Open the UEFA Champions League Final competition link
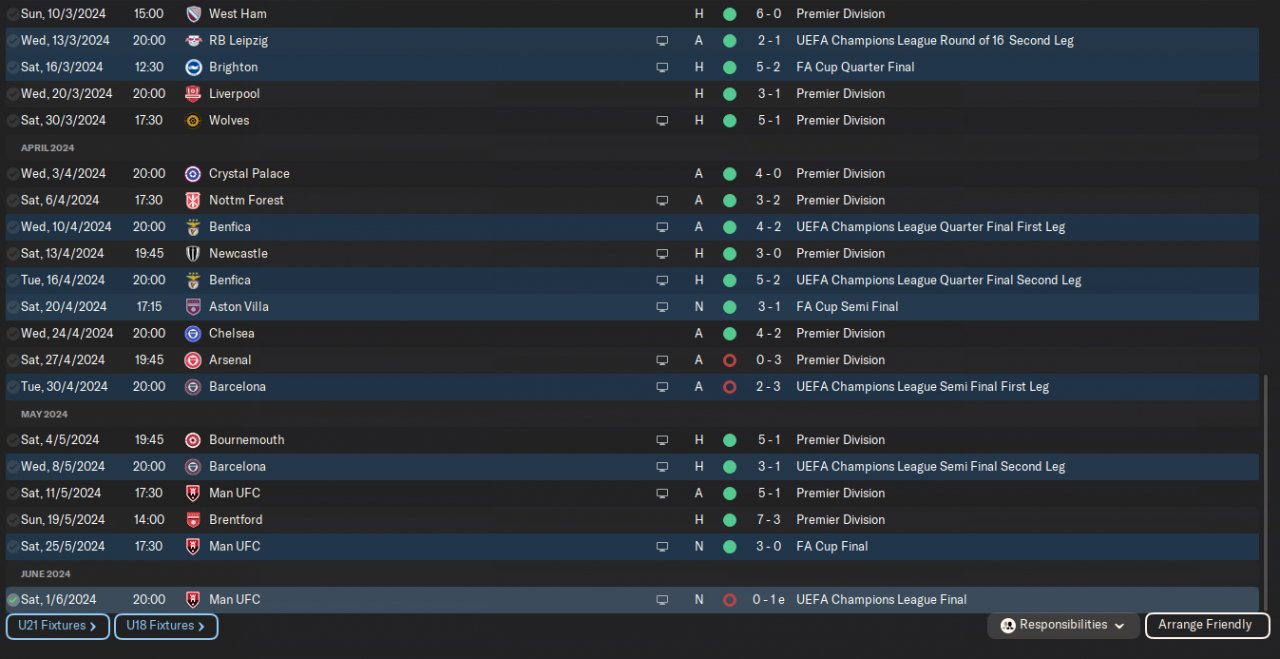 point(881,600)
